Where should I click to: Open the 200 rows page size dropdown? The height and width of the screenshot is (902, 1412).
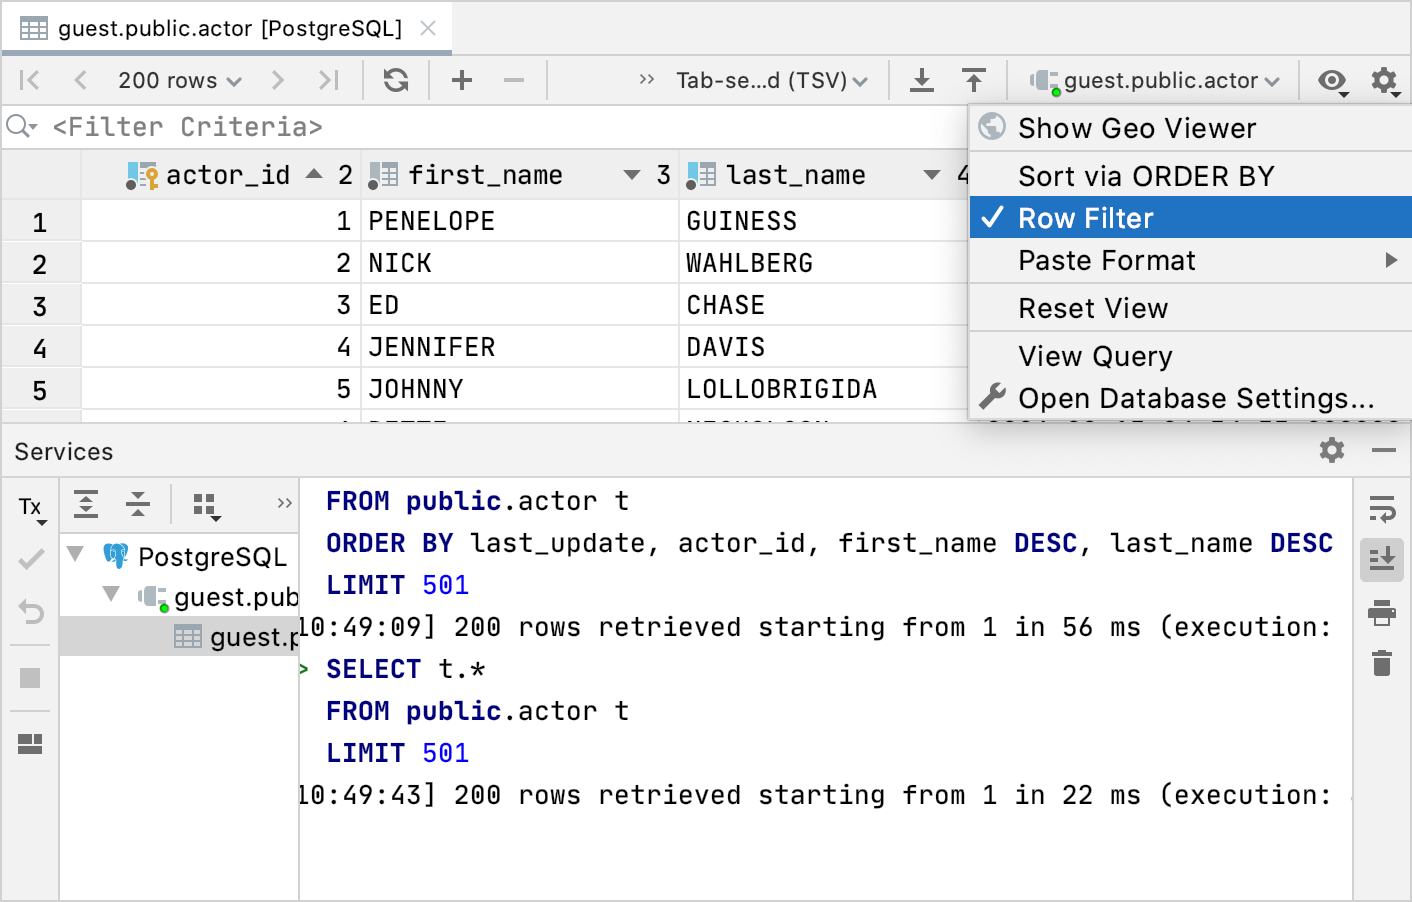[x=179, y=80]
